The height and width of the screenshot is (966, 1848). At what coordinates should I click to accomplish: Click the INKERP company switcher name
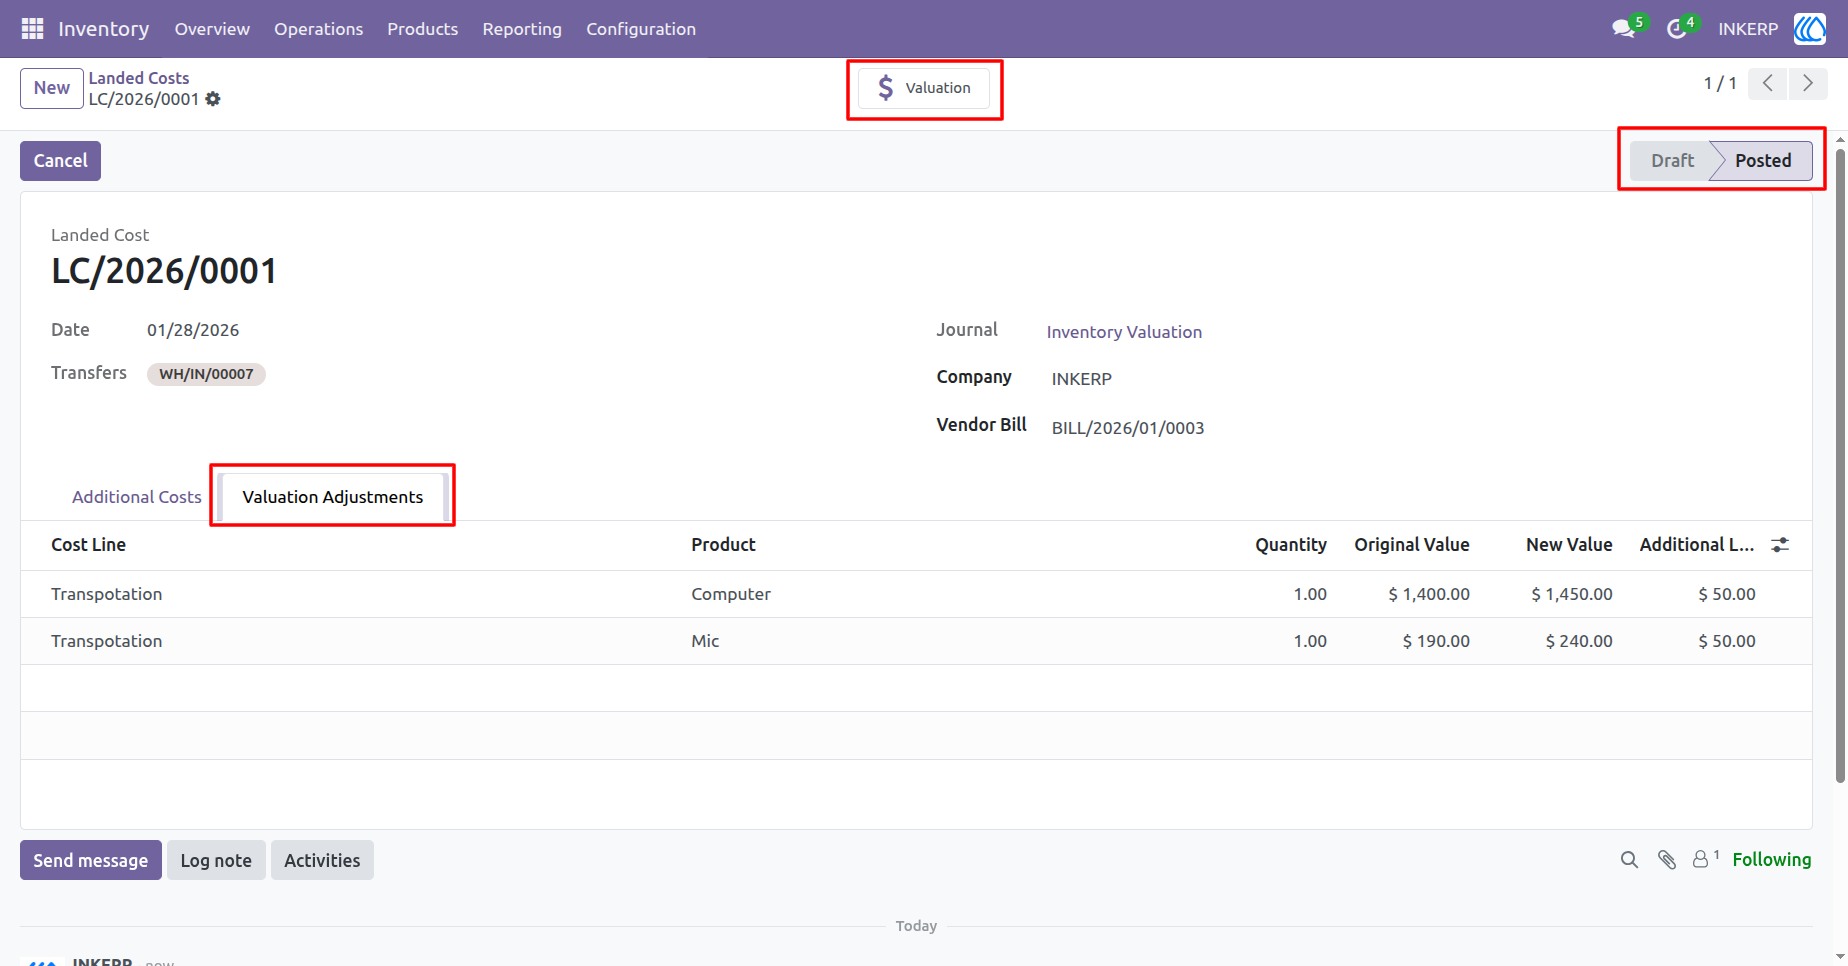click(x=1748, y=29)
